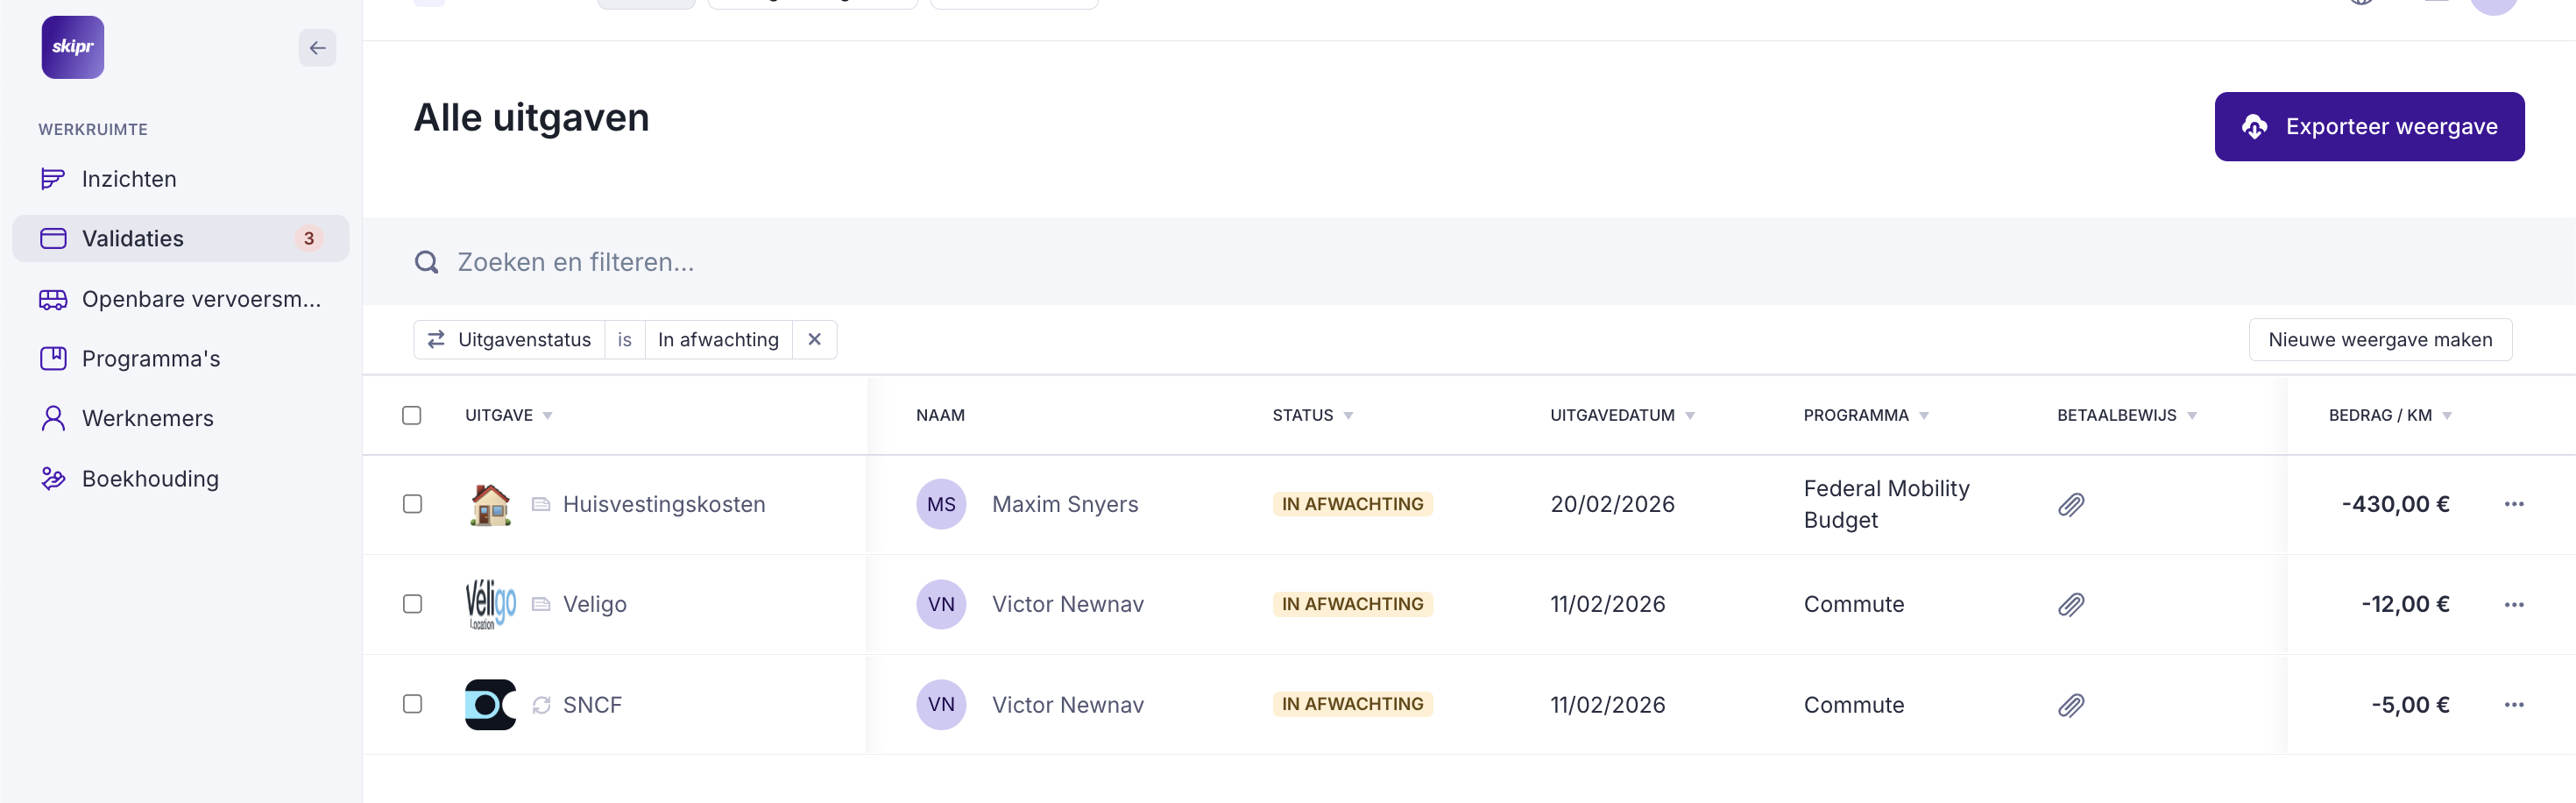Toggle the select-all header checkbox
The image size is (2576, 803).
coord(412,415)
